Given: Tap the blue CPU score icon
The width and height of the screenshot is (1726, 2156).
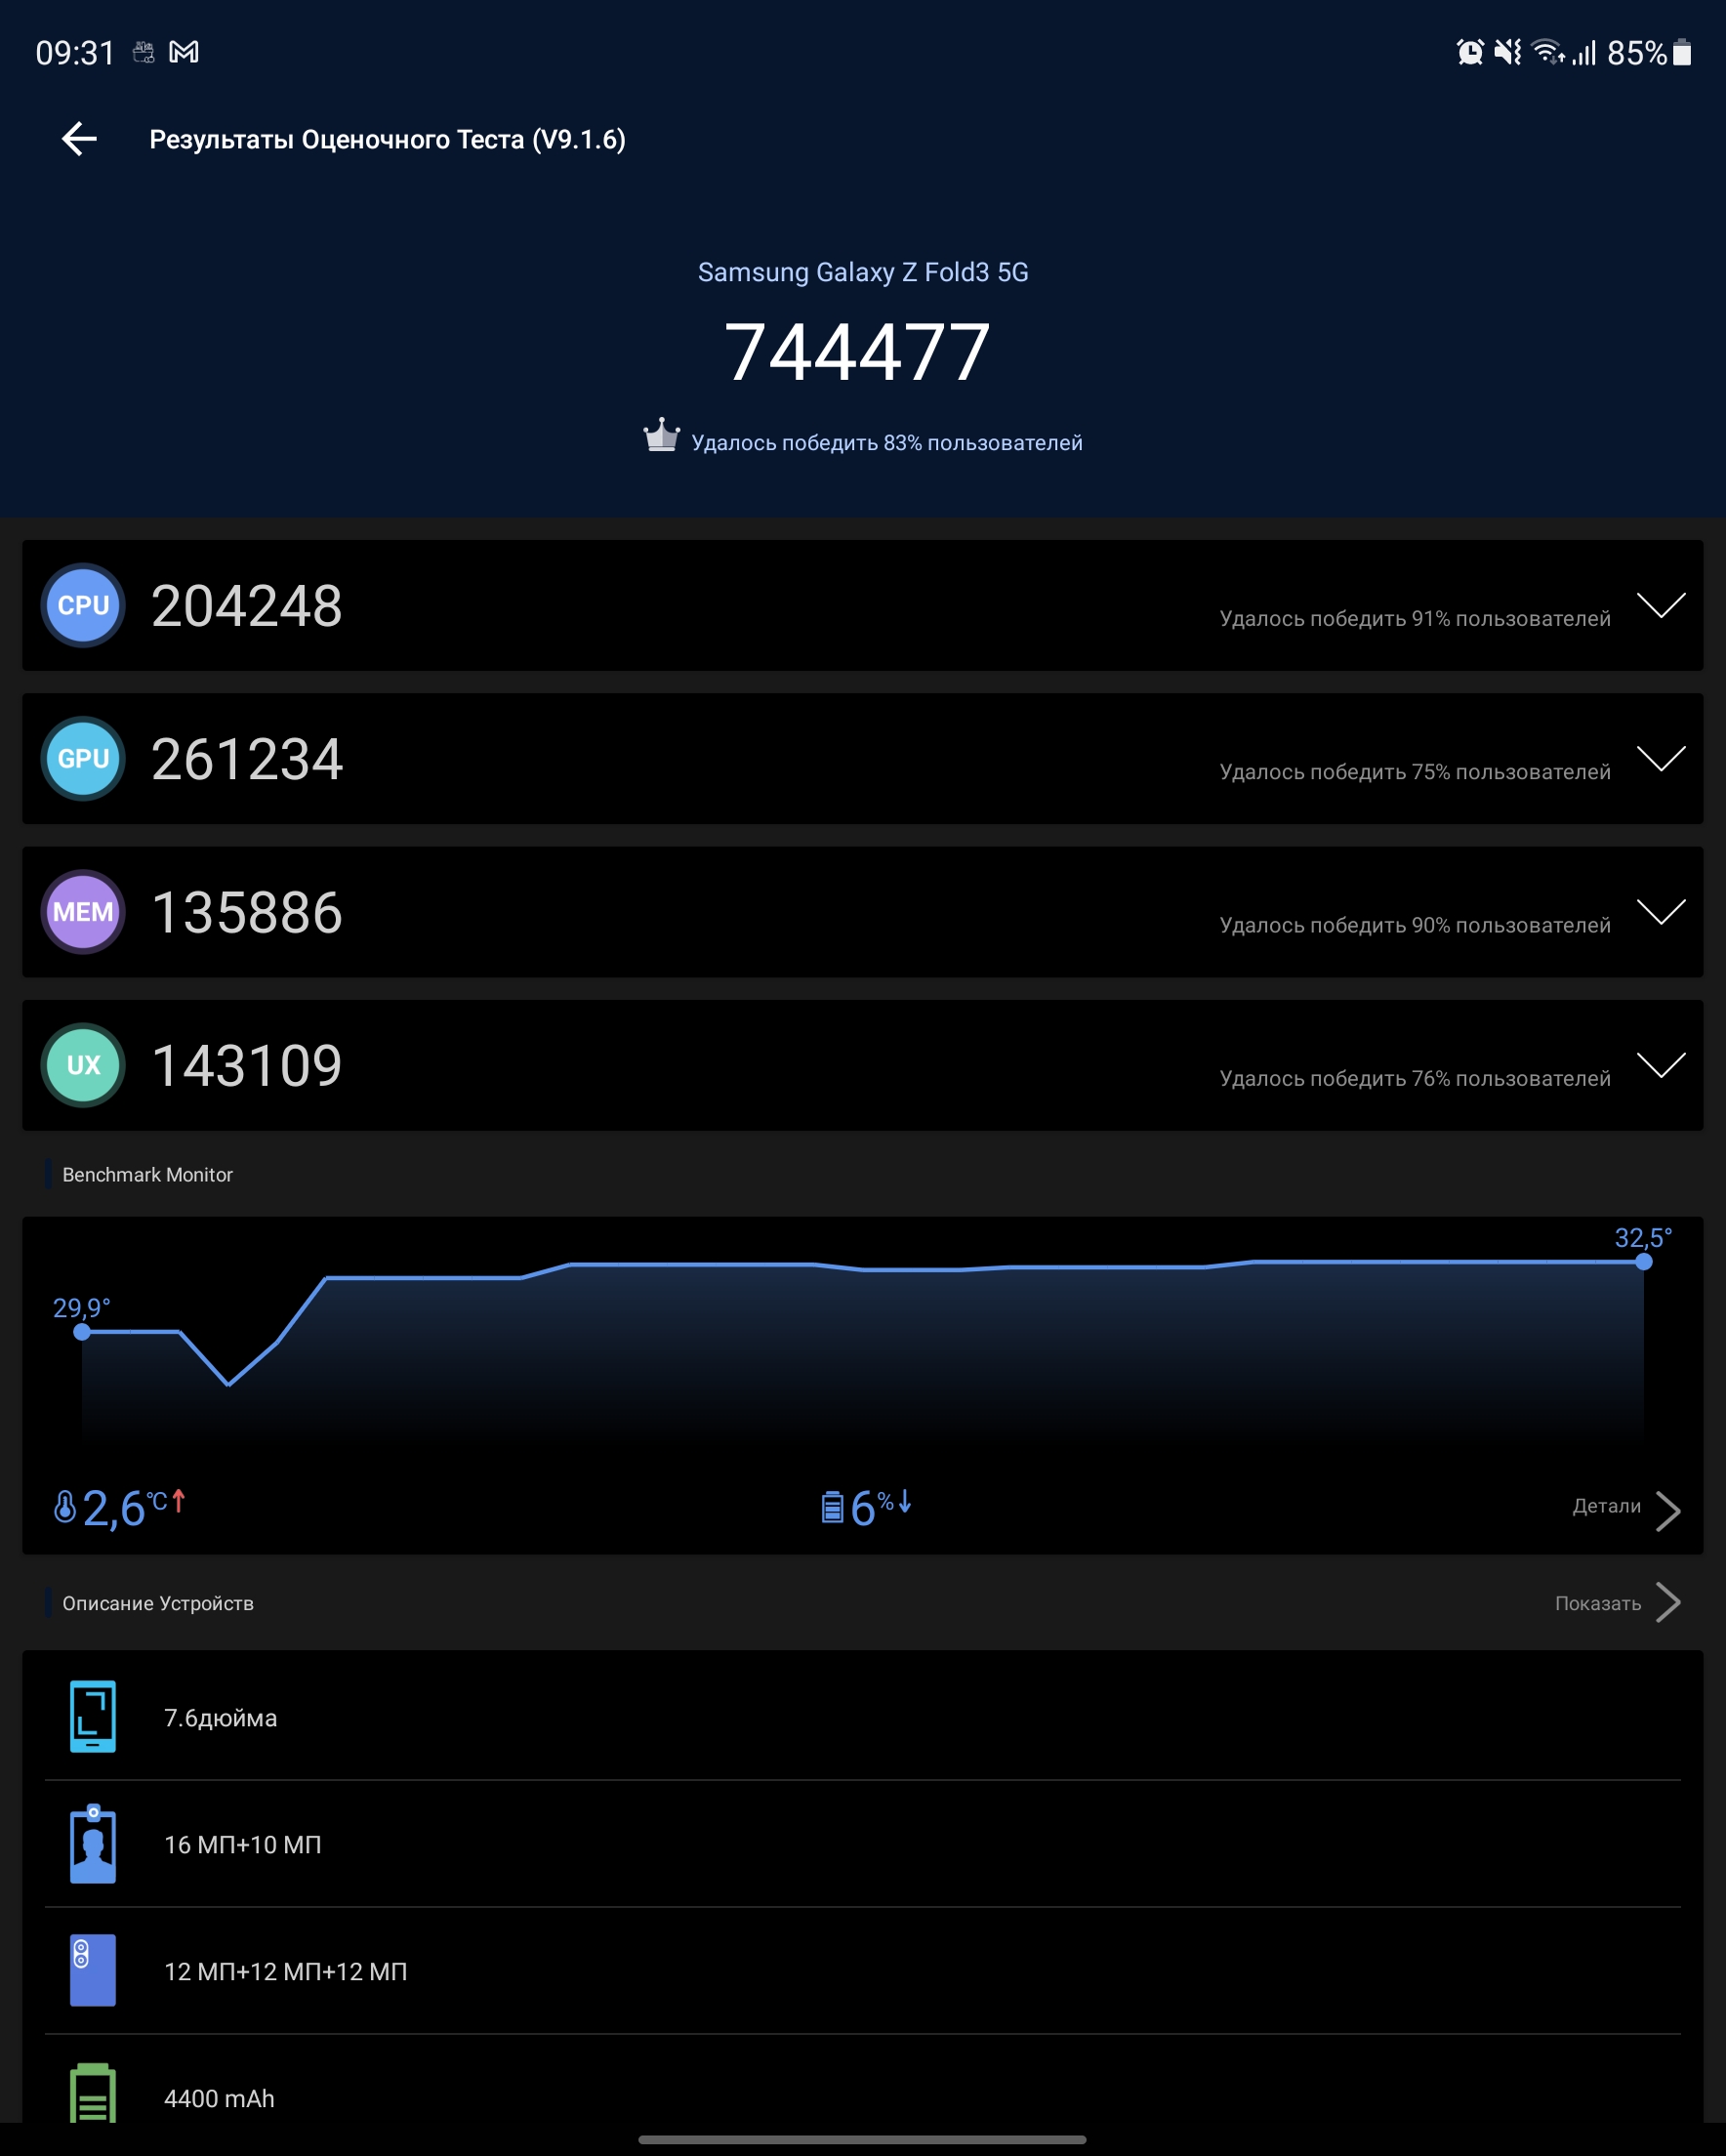Looking at the screenshot, I should pos(83,606).
